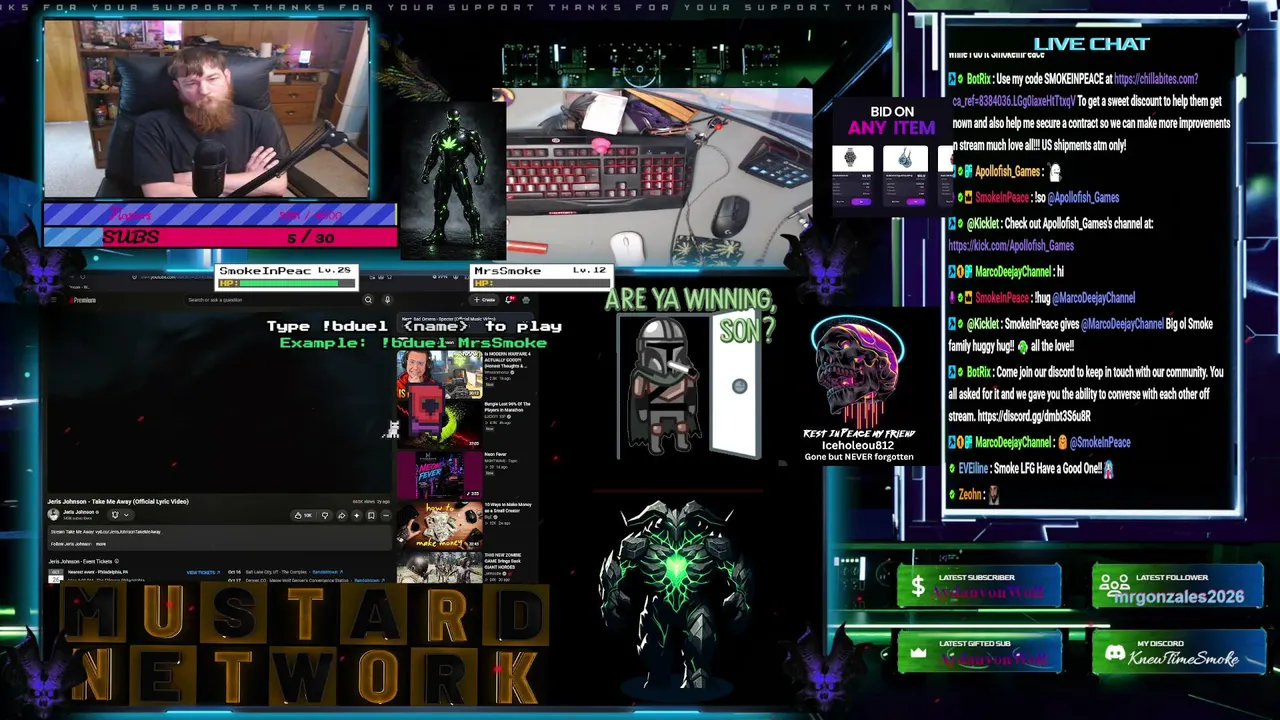This screenshot has height=720, width=1280.
Task: Click the 'Bid on Any Item' heading
Action: tap(891, 120)
